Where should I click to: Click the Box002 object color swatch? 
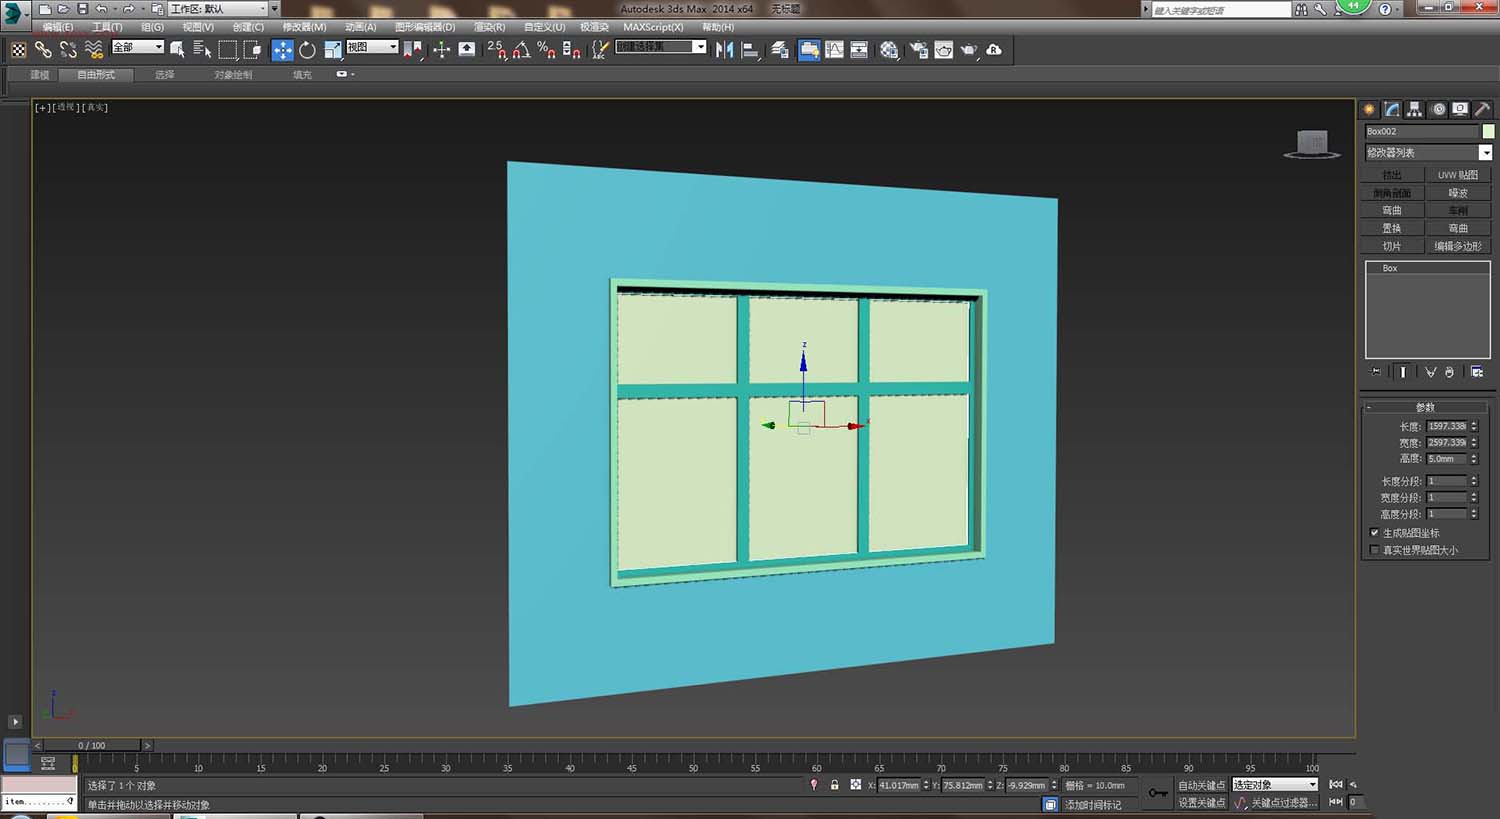pos(1488,131)
